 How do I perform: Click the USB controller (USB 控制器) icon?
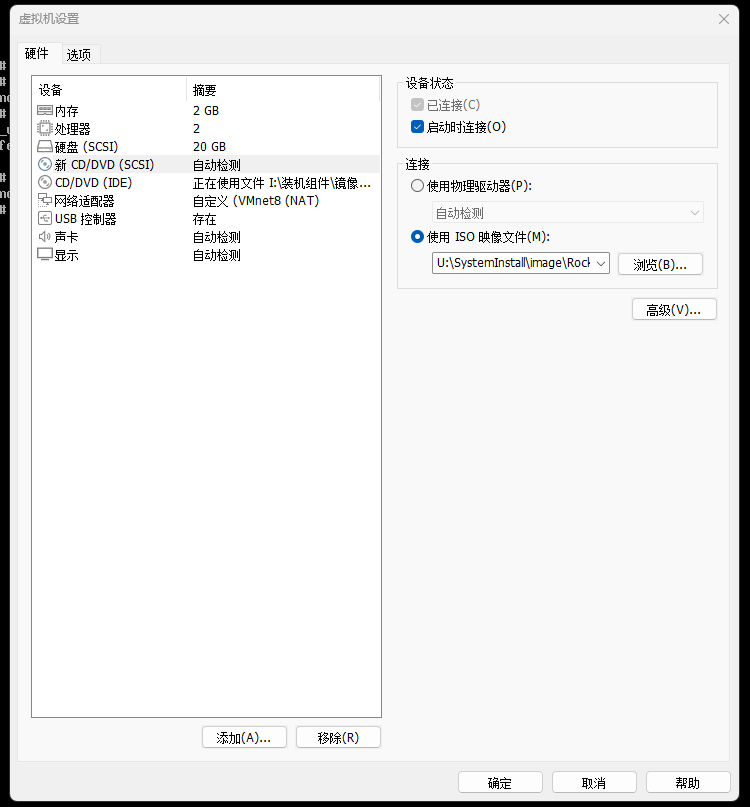(x=45, y=218)
